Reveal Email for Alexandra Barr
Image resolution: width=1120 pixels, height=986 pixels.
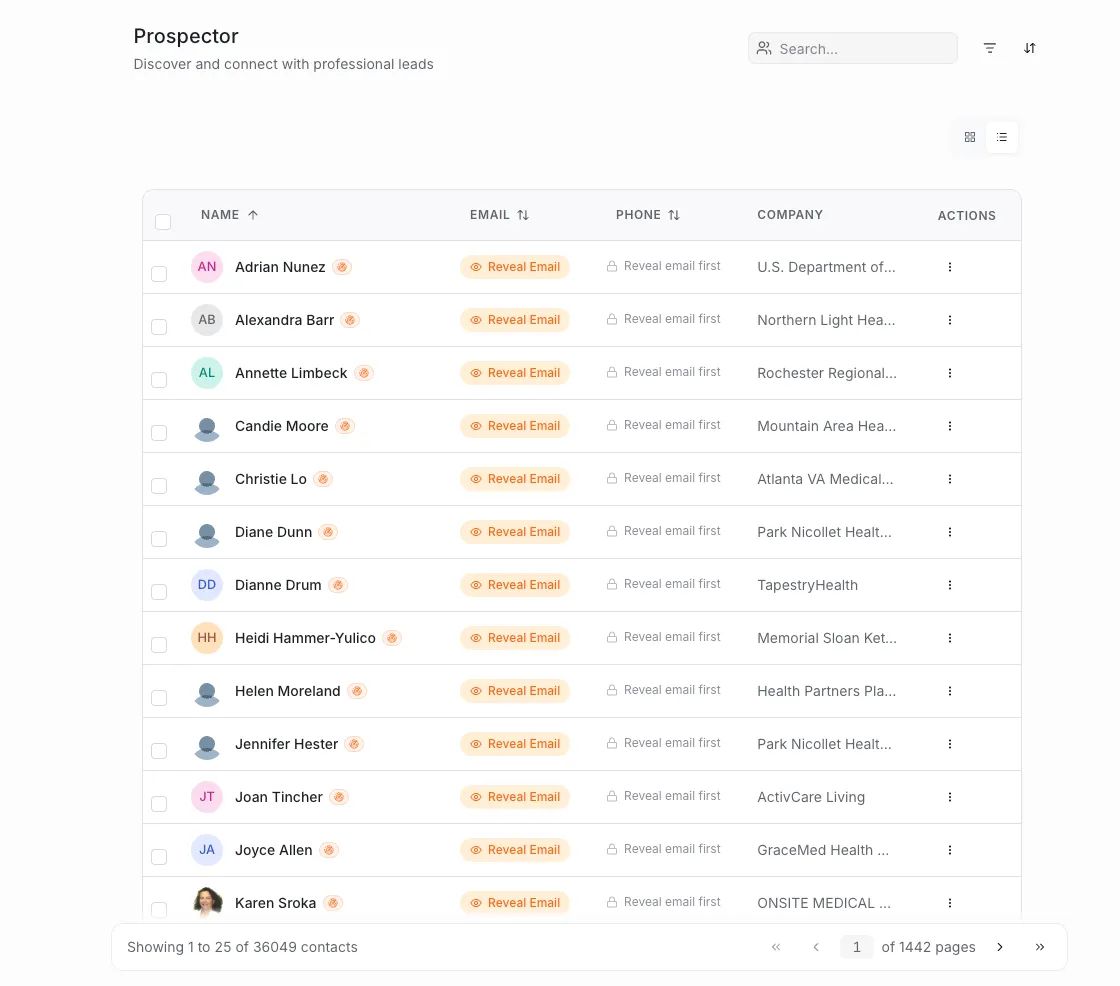click(515, 320)
